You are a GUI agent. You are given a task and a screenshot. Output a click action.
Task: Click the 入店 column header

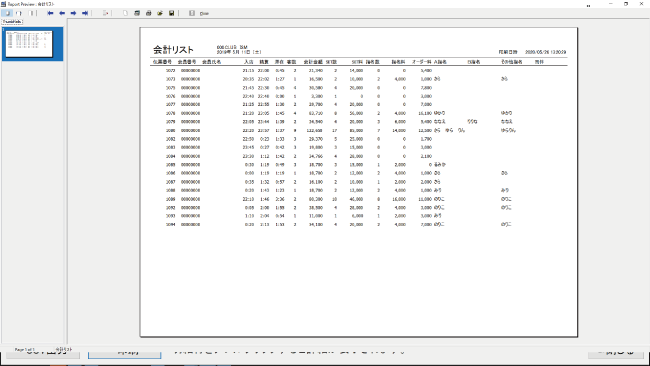(248, 62)
